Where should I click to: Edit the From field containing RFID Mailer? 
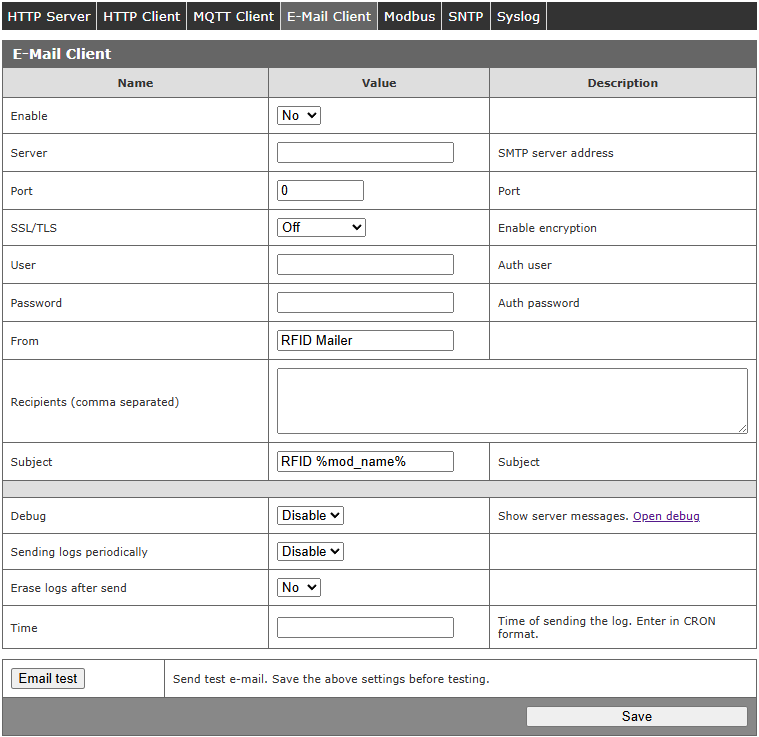(x=365, y=340)
